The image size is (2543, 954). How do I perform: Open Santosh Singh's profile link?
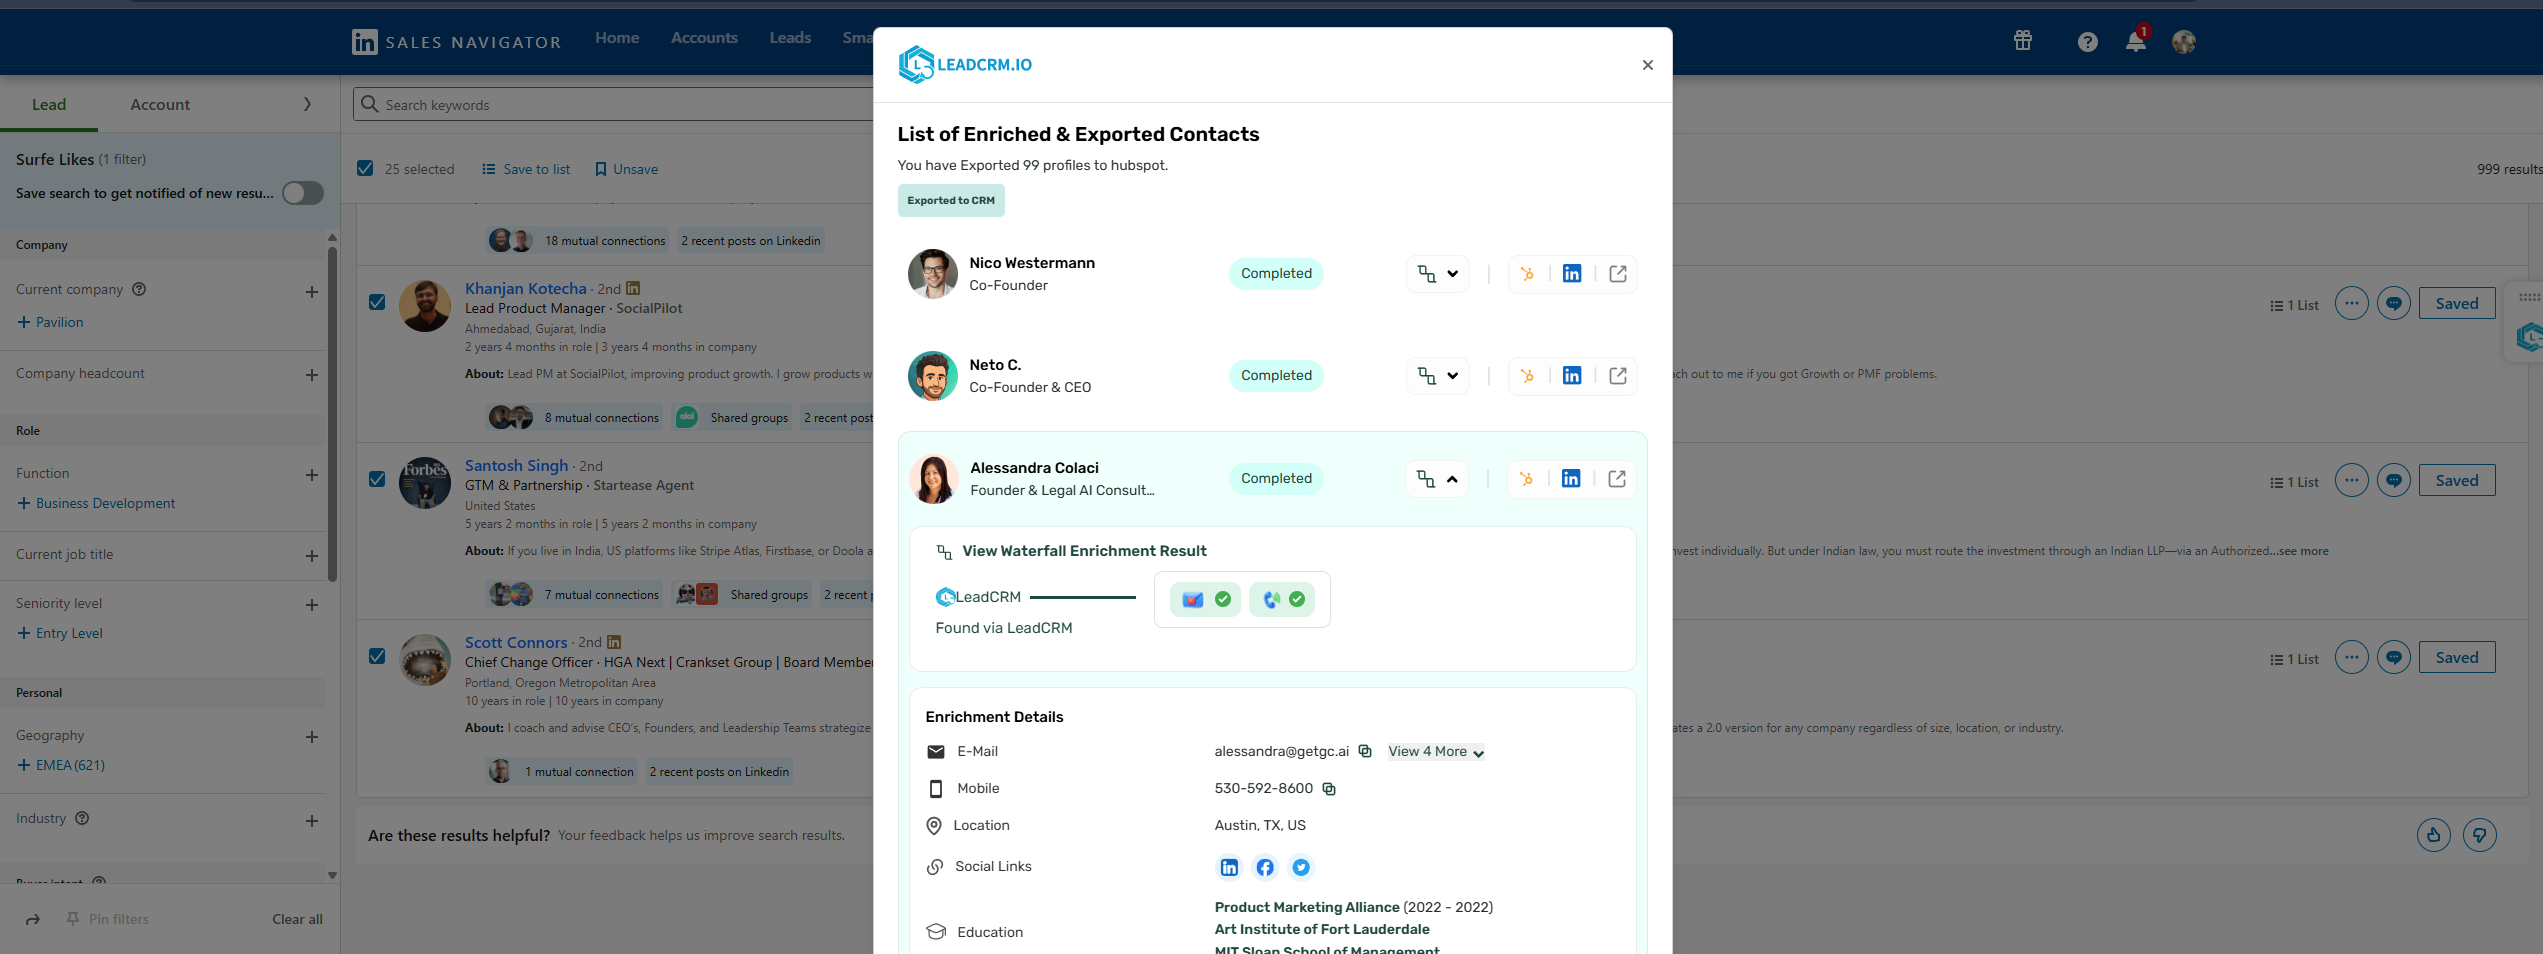[516, 466]
